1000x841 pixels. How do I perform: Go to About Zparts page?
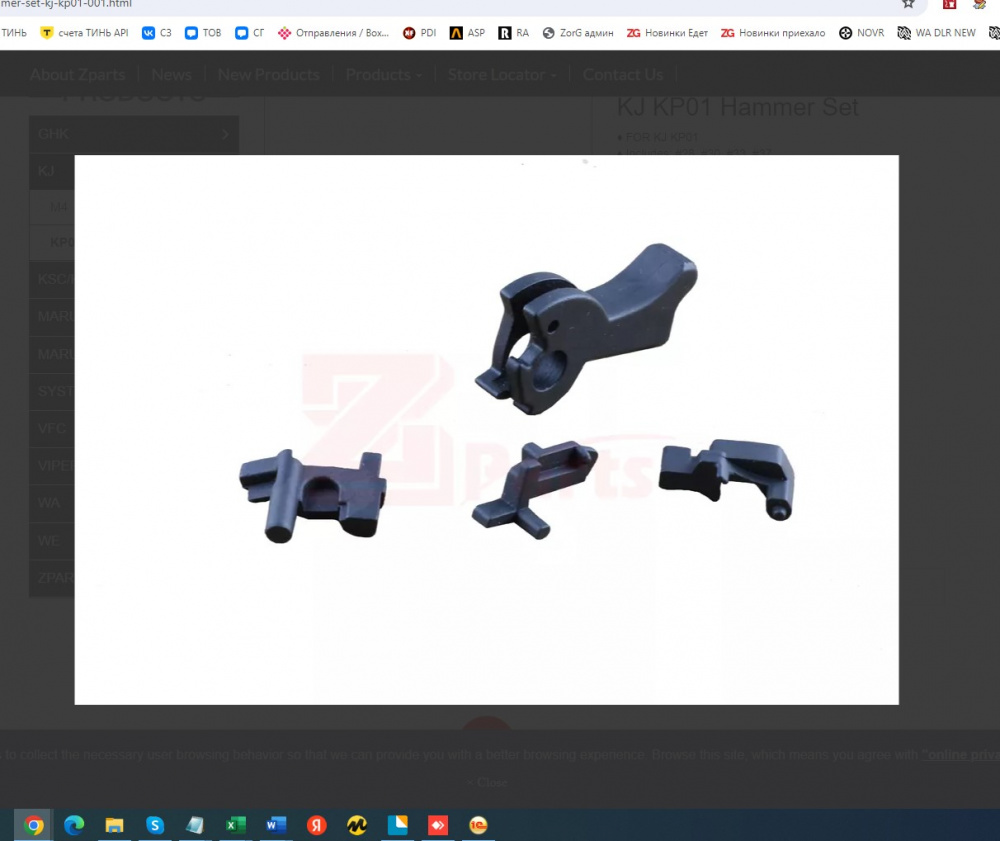pyautogui.click(x=78, y=75)
